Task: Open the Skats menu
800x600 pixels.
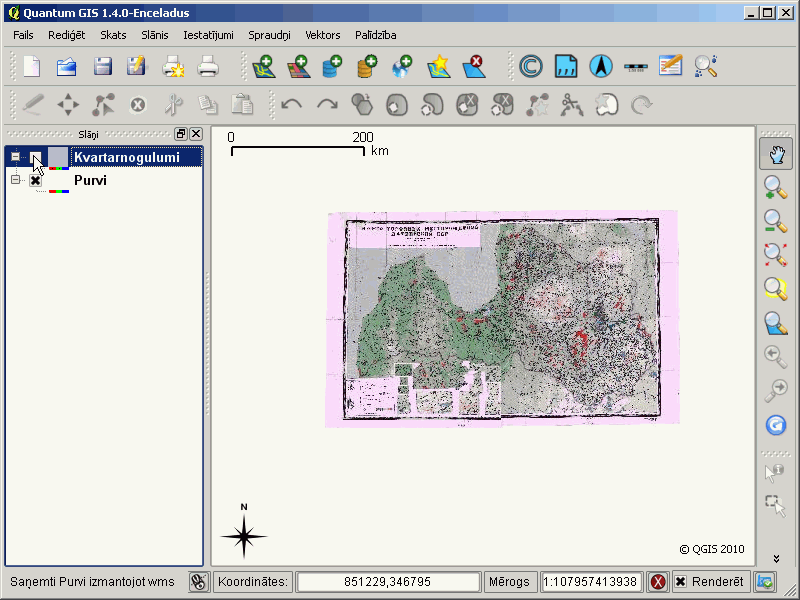Action: point(113,35)
